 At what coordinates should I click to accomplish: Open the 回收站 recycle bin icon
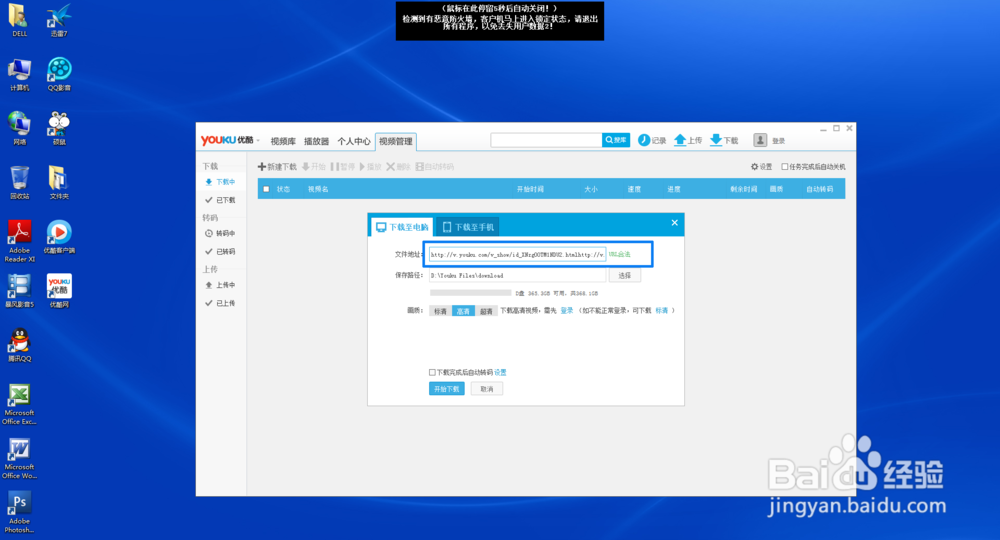19,183
